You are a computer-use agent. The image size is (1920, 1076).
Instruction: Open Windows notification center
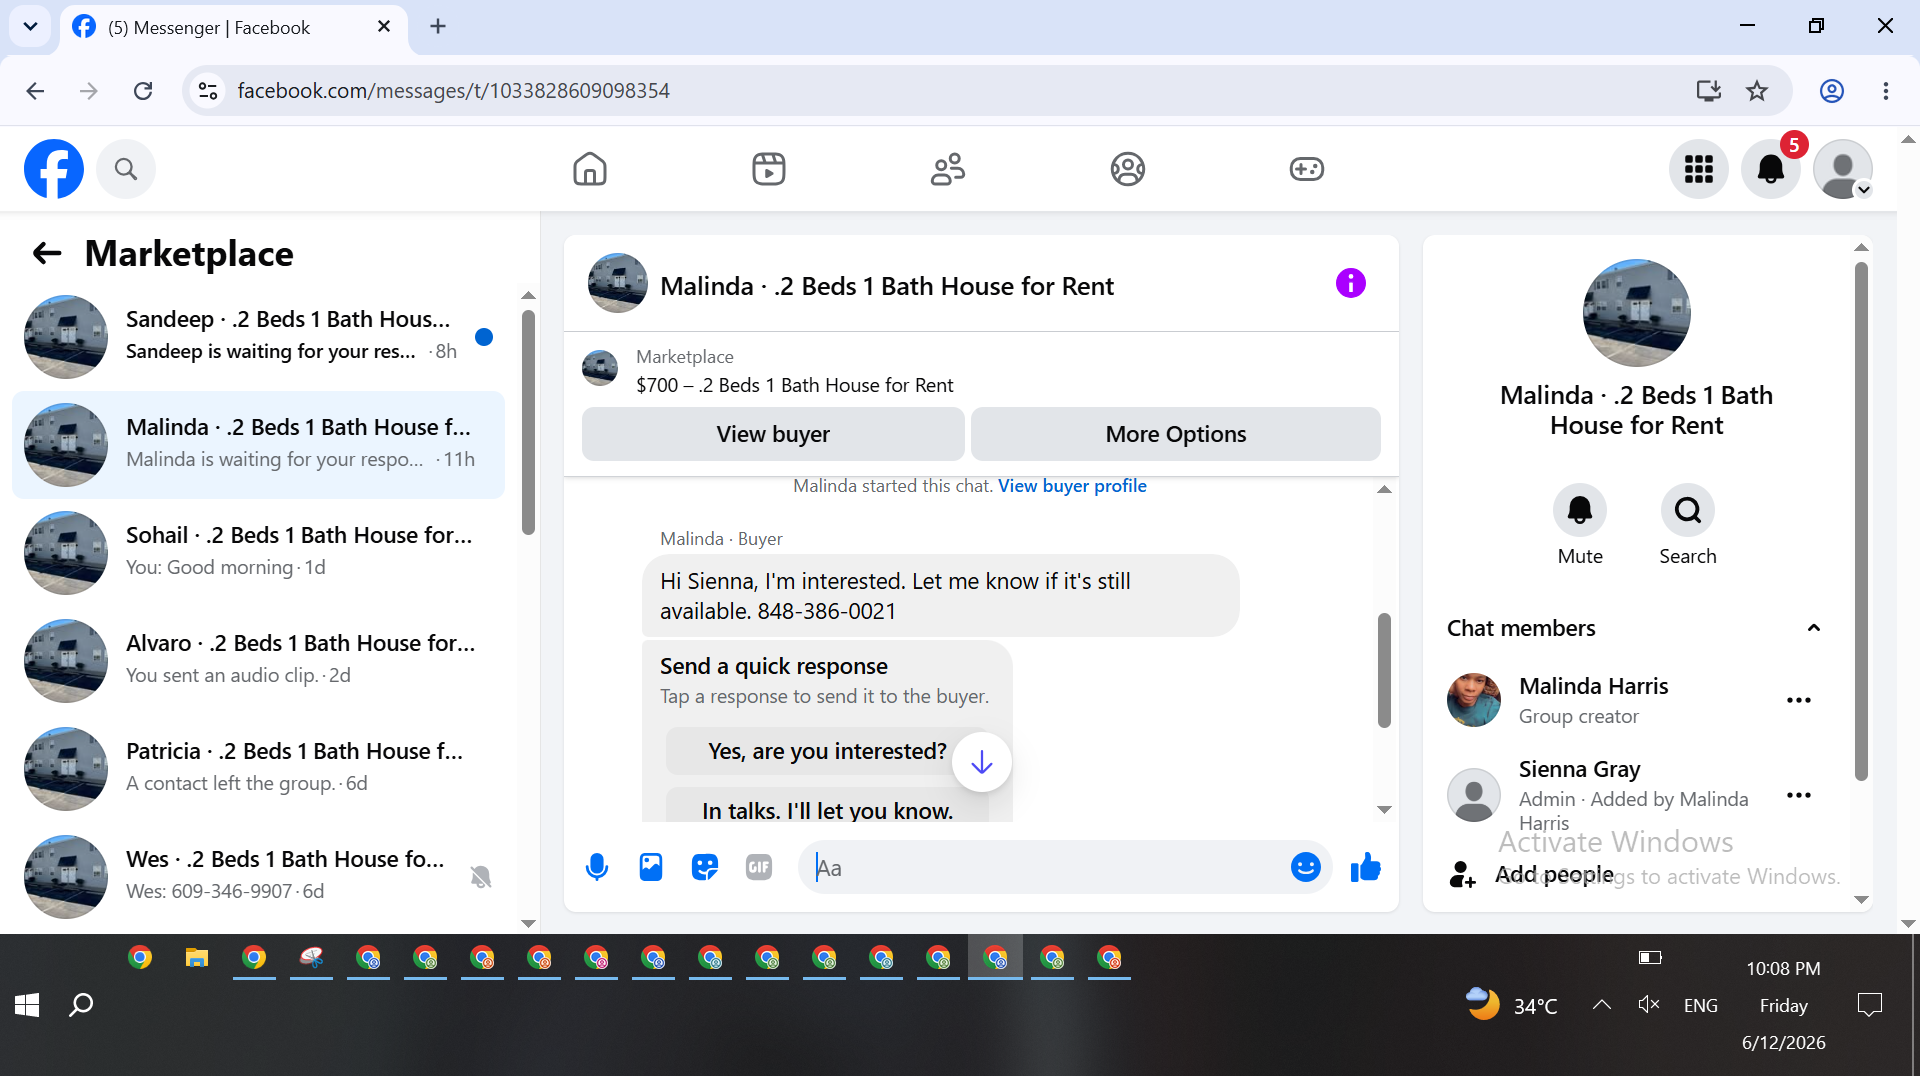[x=1869, y=1005]
